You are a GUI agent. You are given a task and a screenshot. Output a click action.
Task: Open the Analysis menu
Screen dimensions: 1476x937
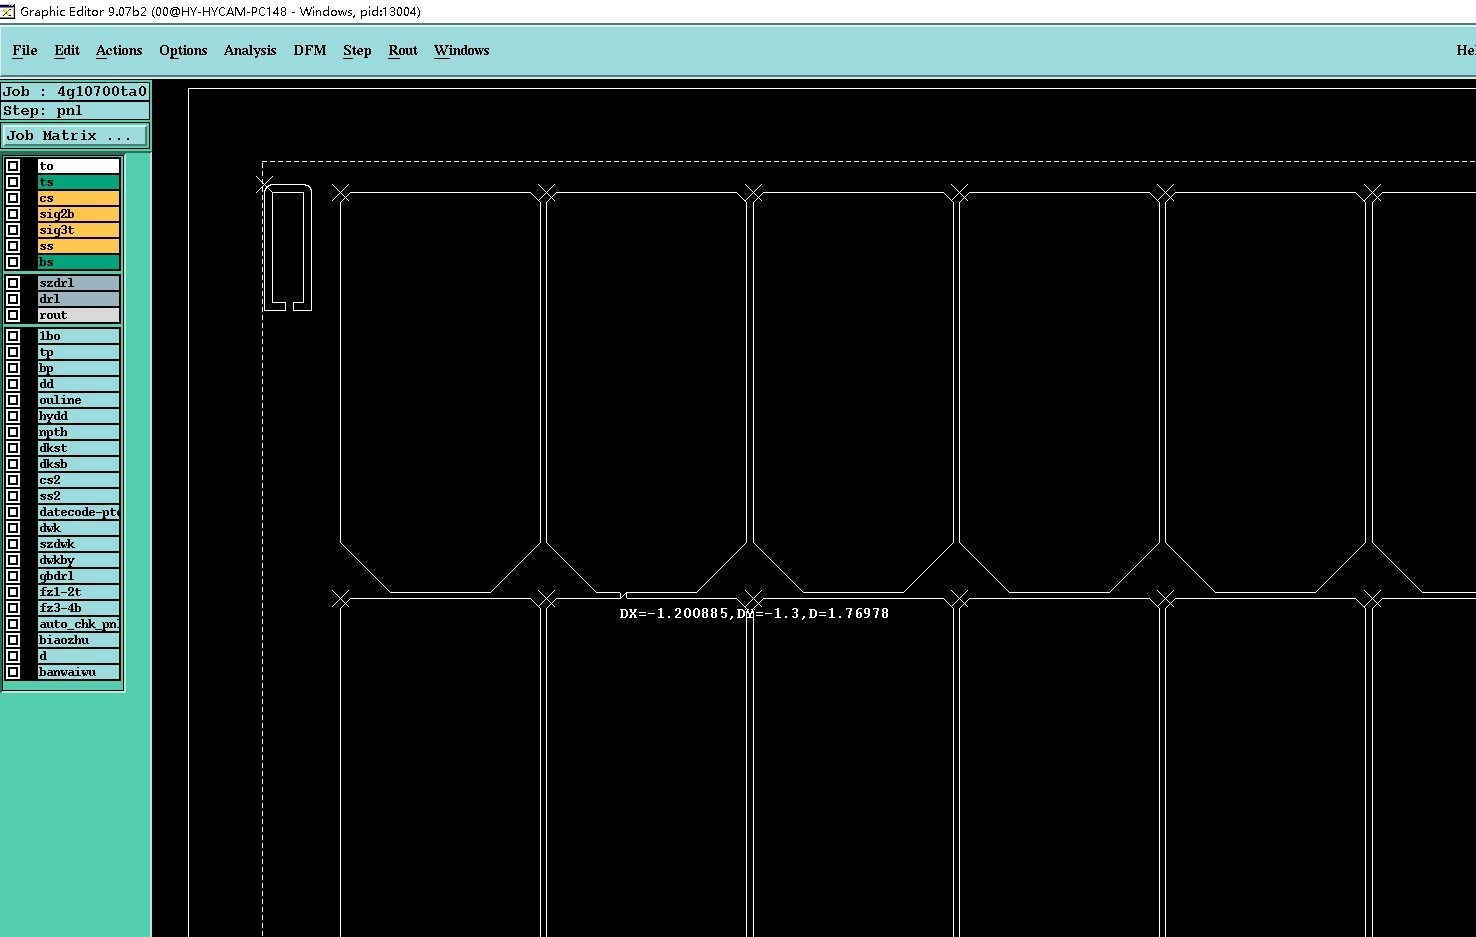pos(250,50)
